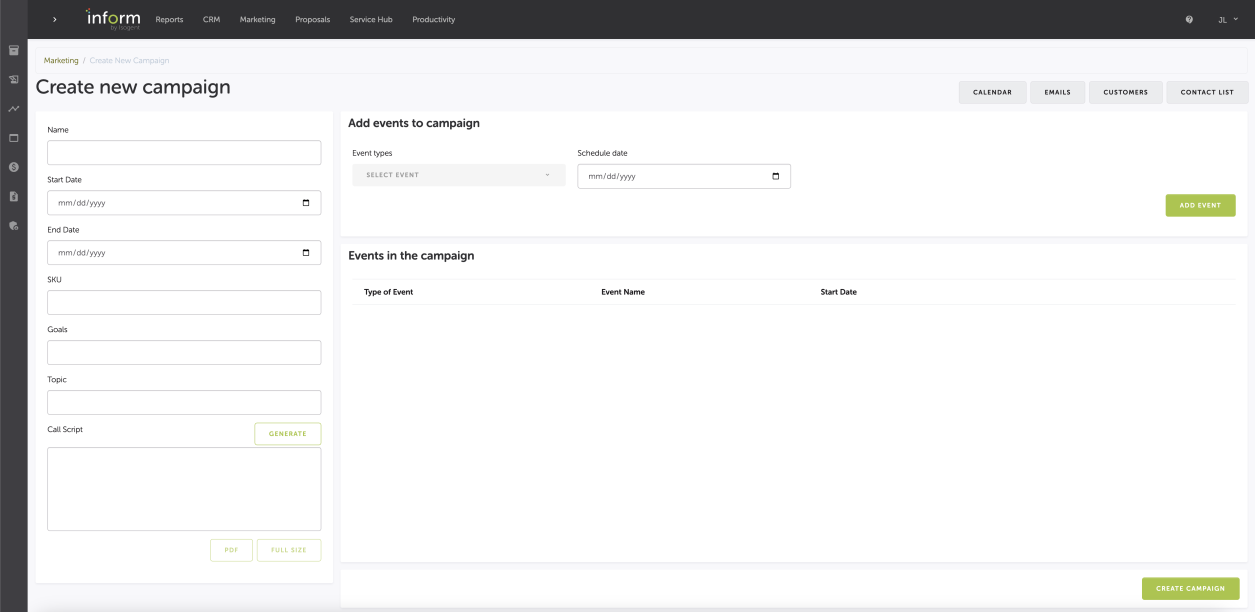Open the End Date calendar picker icon
This screenshot has width=1255, height=612.
pyautogui.click(x=306, y=252)
